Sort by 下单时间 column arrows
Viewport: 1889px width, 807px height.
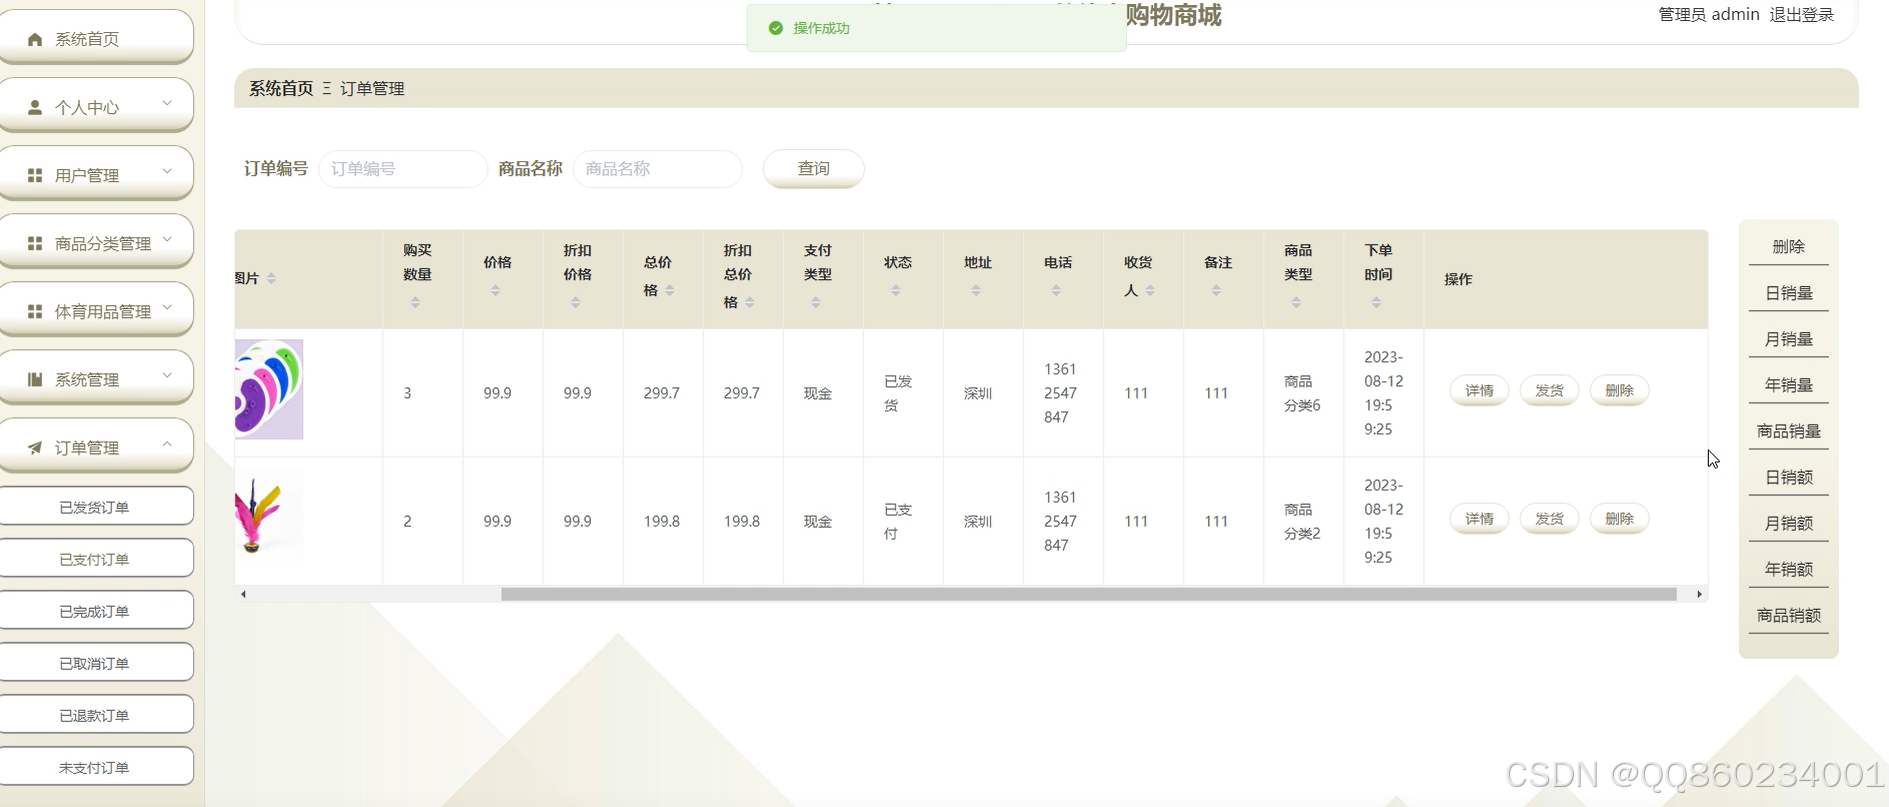(1375, 302)
